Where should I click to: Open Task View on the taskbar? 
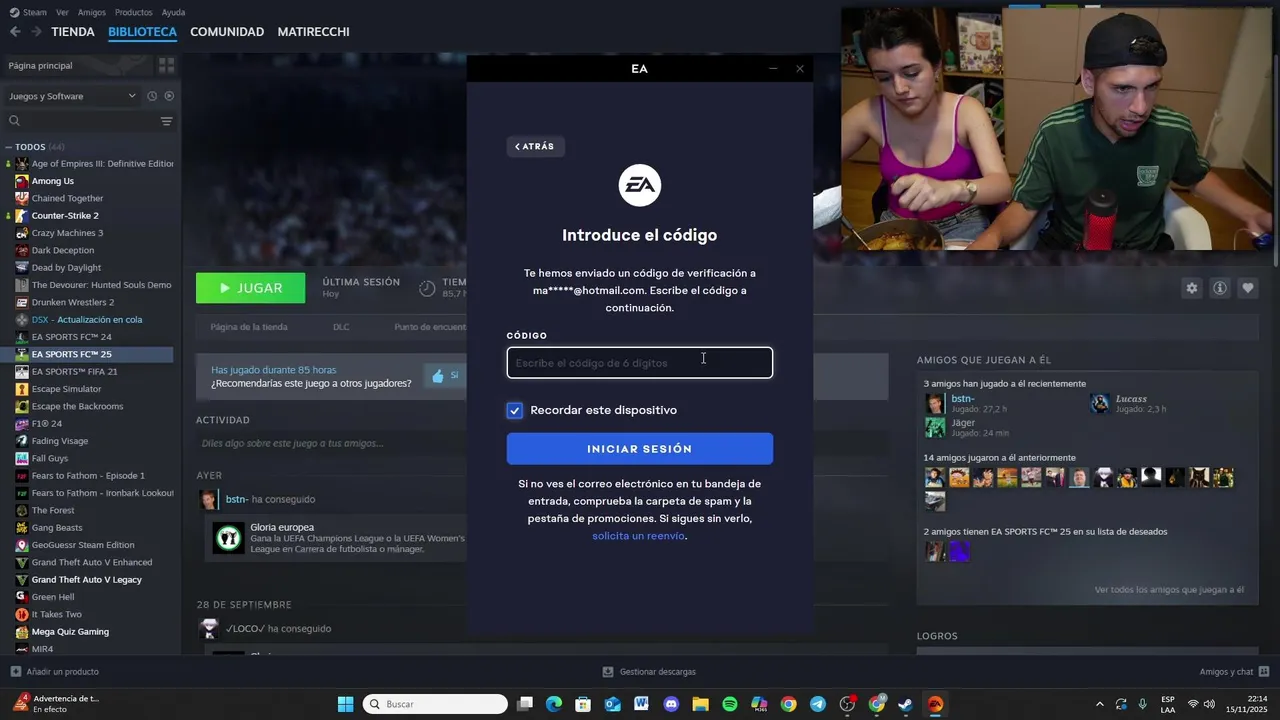(525, 704)
